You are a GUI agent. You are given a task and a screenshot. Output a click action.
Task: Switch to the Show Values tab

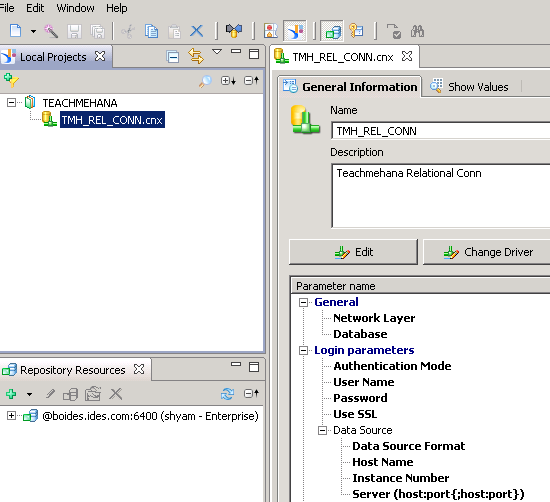pos(469,86)
